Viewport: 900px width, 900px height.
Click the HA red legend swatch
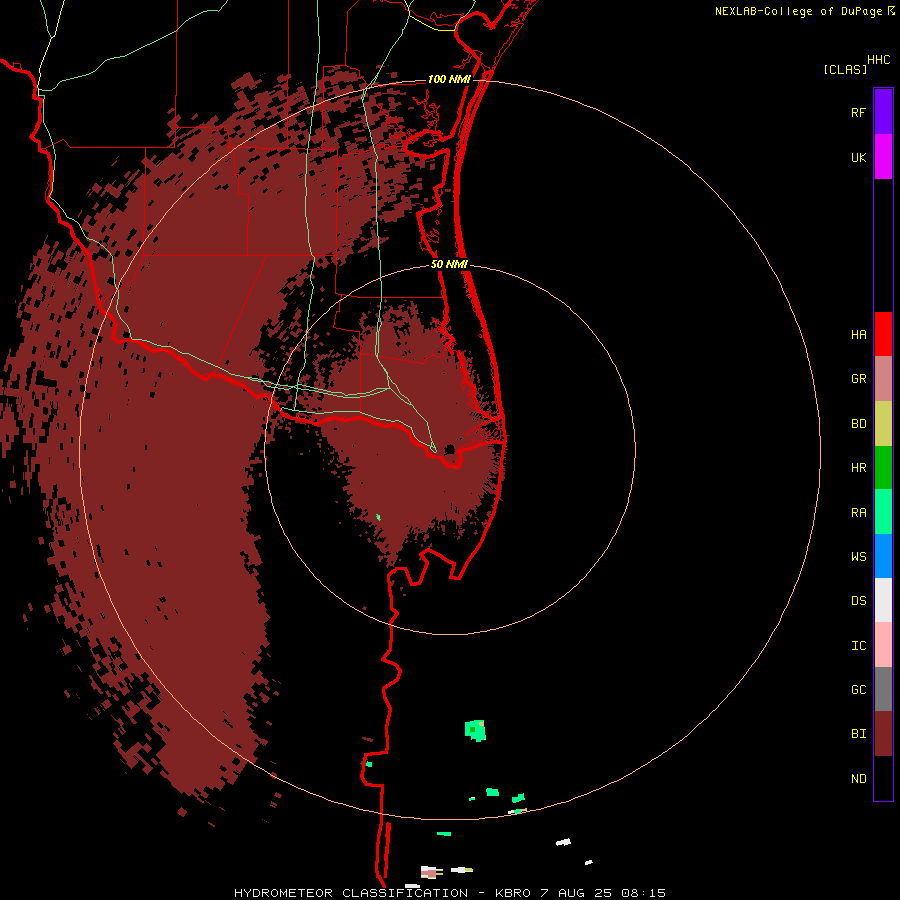[x=883, y=334]
